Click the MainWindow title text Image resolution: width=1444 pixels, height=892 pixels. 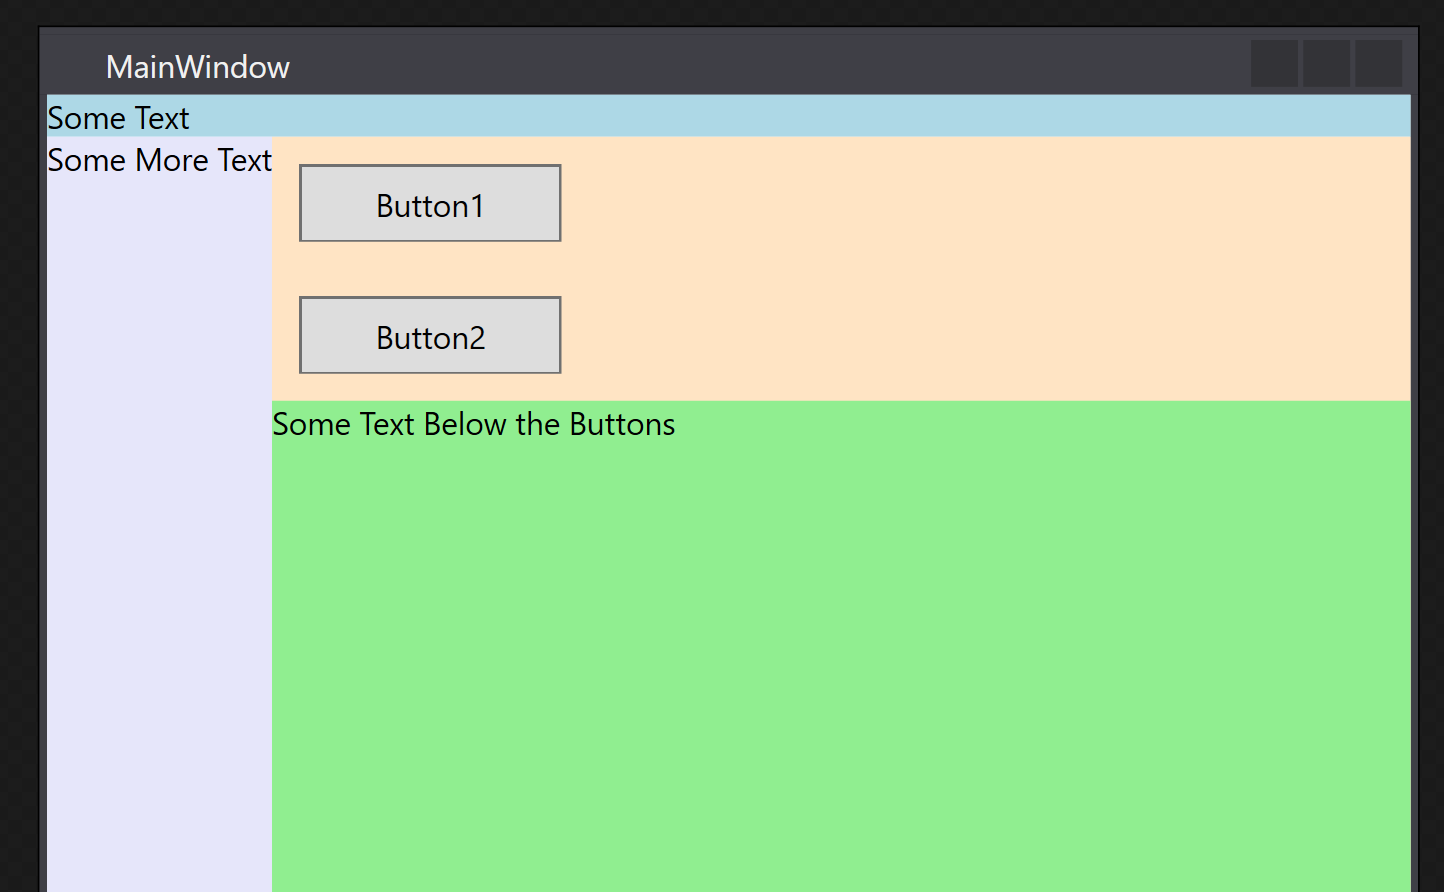[x=198, y=67]
